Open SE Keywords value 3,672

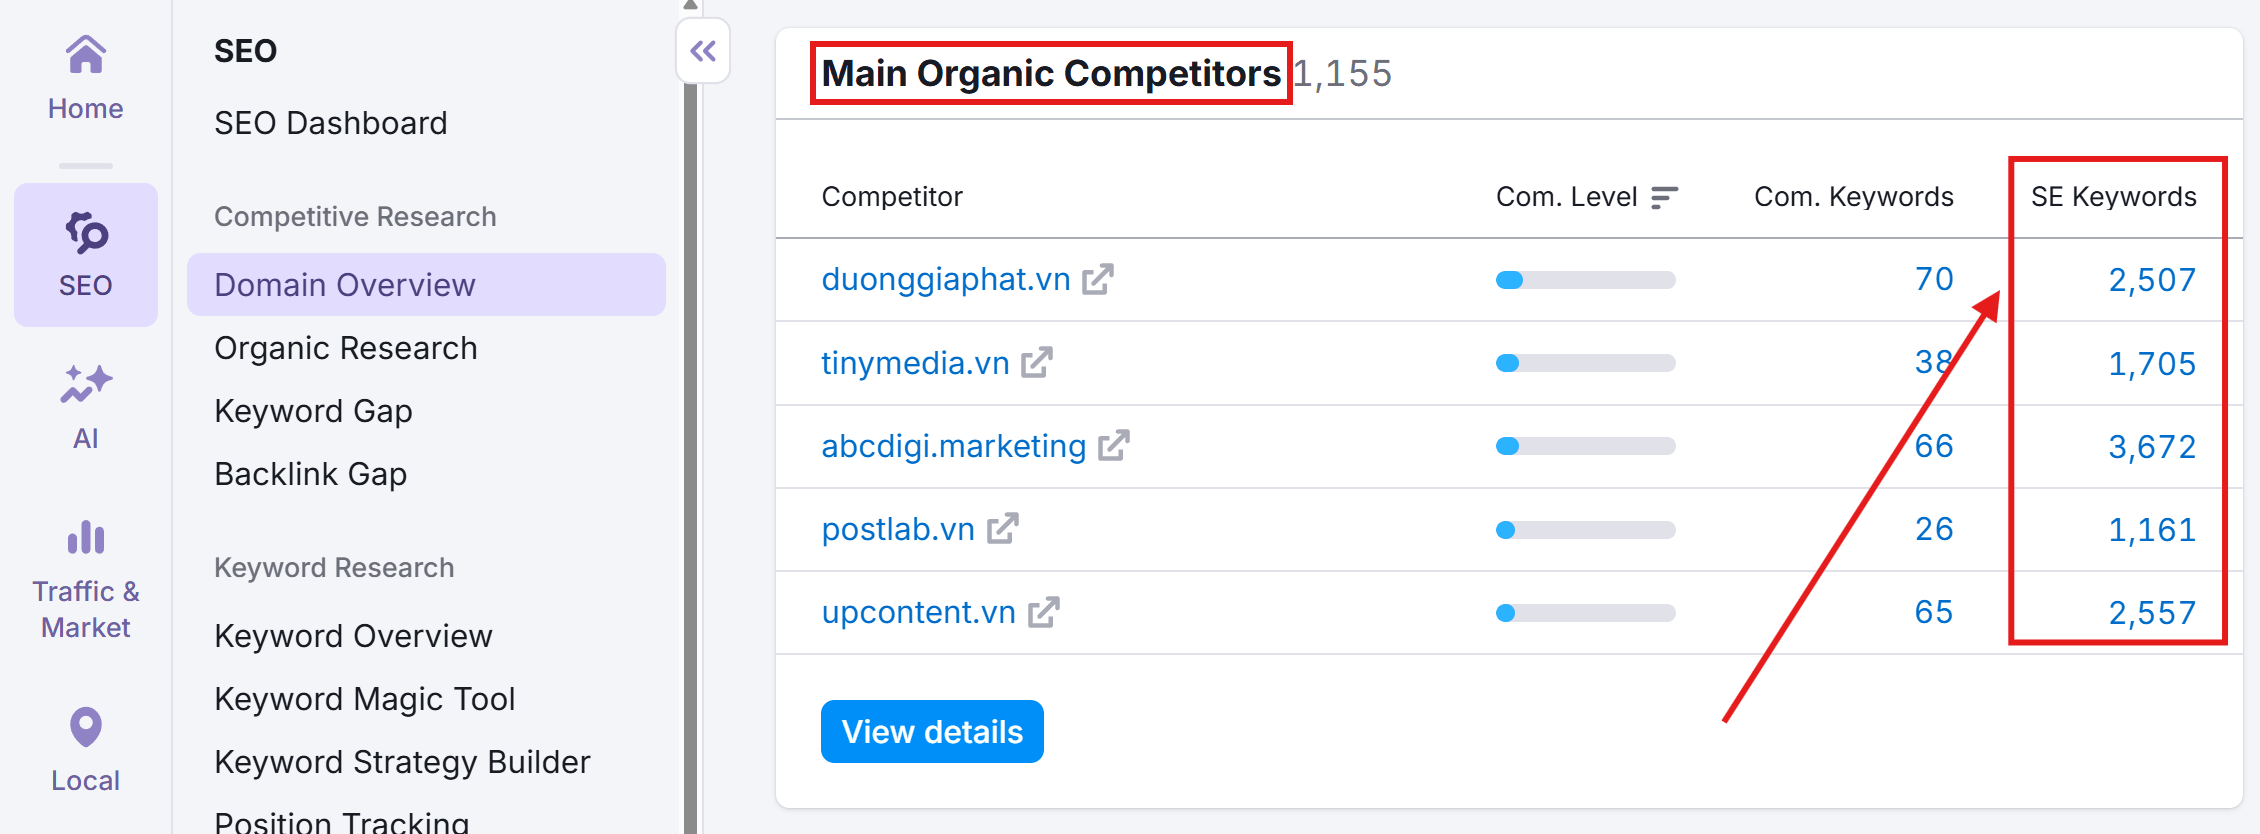pos(2152,446)
